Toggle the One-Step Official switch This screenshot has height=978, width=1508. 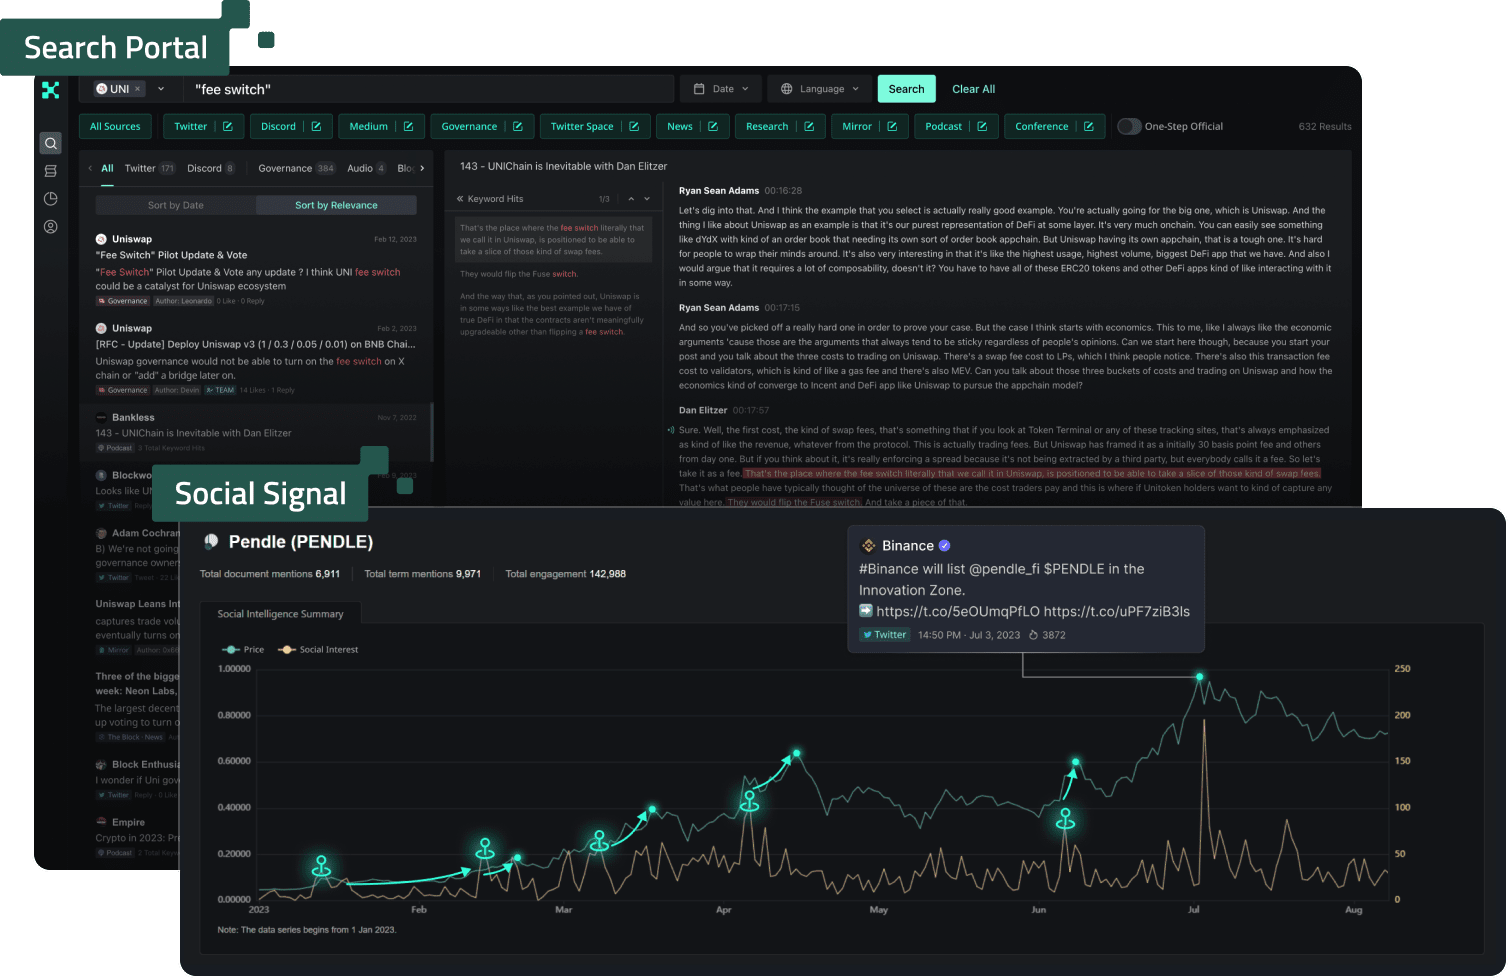[x=1129, y=127]
